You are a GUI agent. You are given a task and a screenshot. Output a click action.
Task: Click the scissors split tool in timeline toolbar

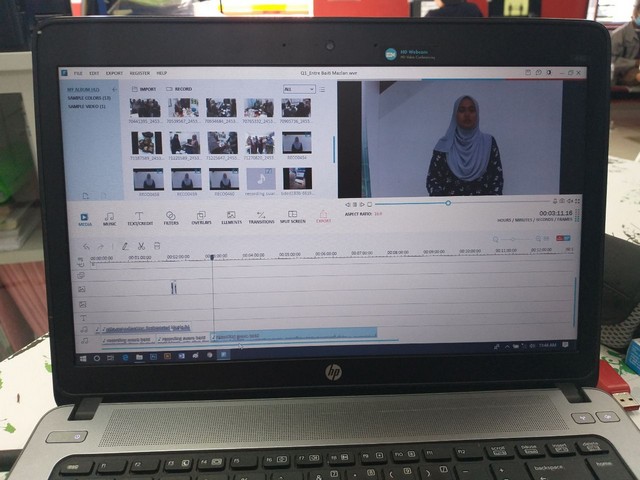[141, 246]
